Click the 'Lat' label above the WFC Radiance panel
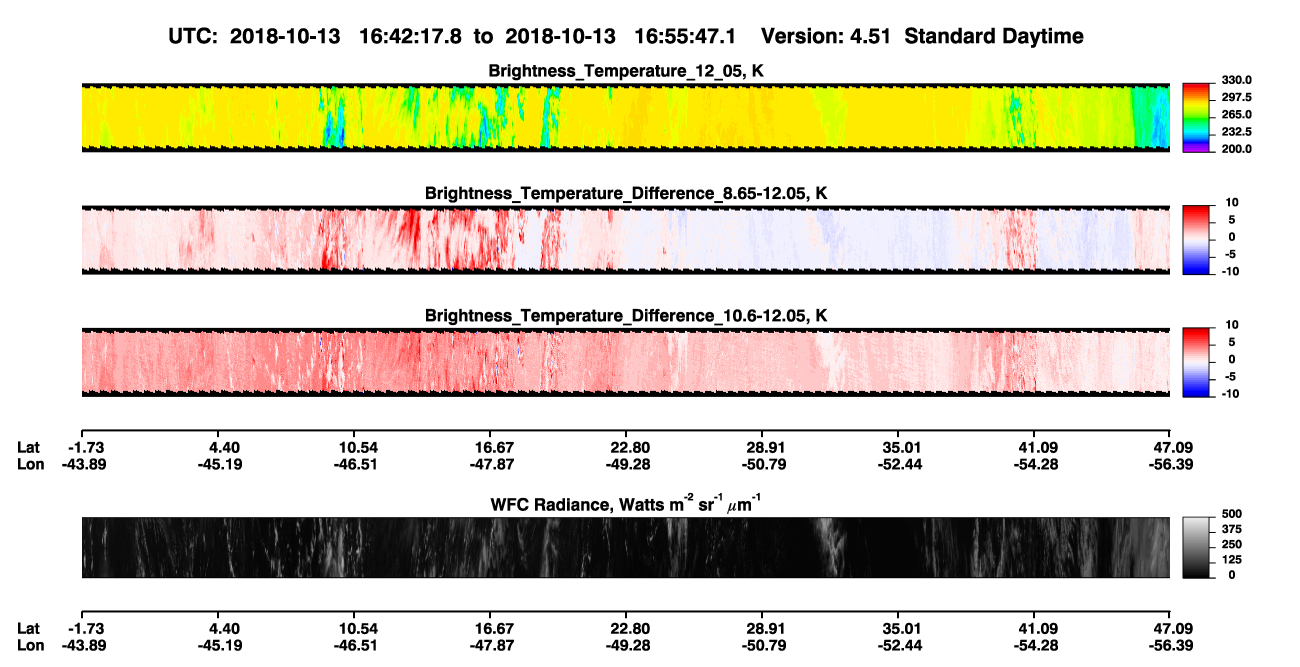Image resolution: width=1300 pixels, height=667 pixels. point(28,446)
